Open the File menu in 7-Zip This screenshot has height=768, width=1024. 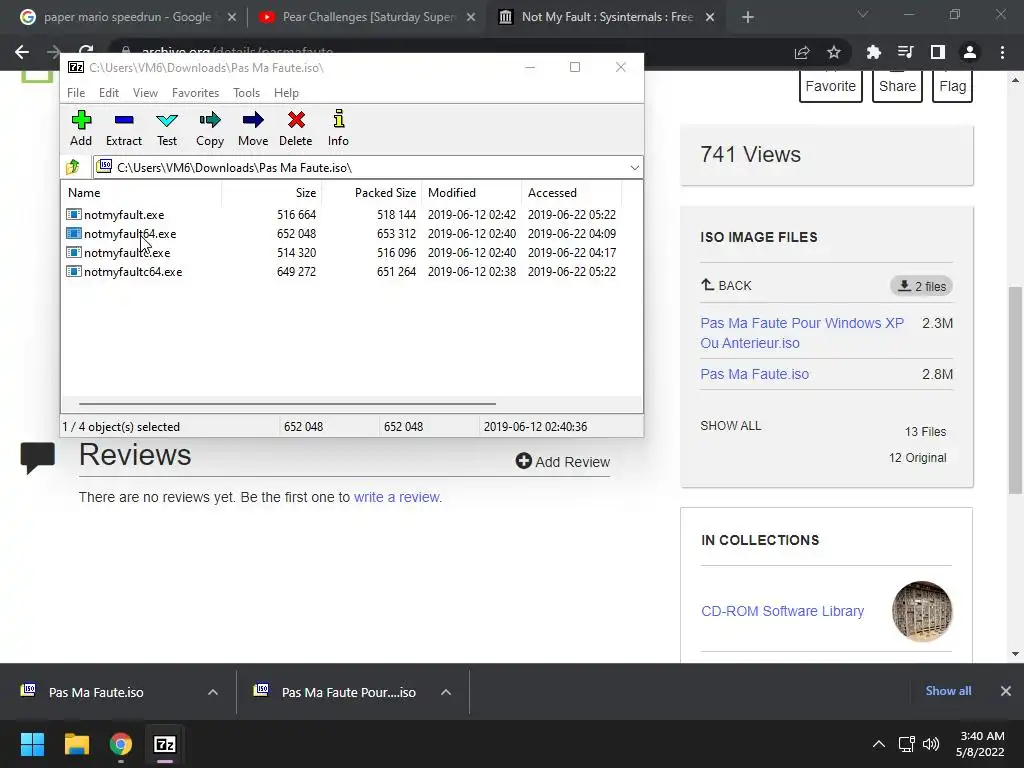coord(76,93)
